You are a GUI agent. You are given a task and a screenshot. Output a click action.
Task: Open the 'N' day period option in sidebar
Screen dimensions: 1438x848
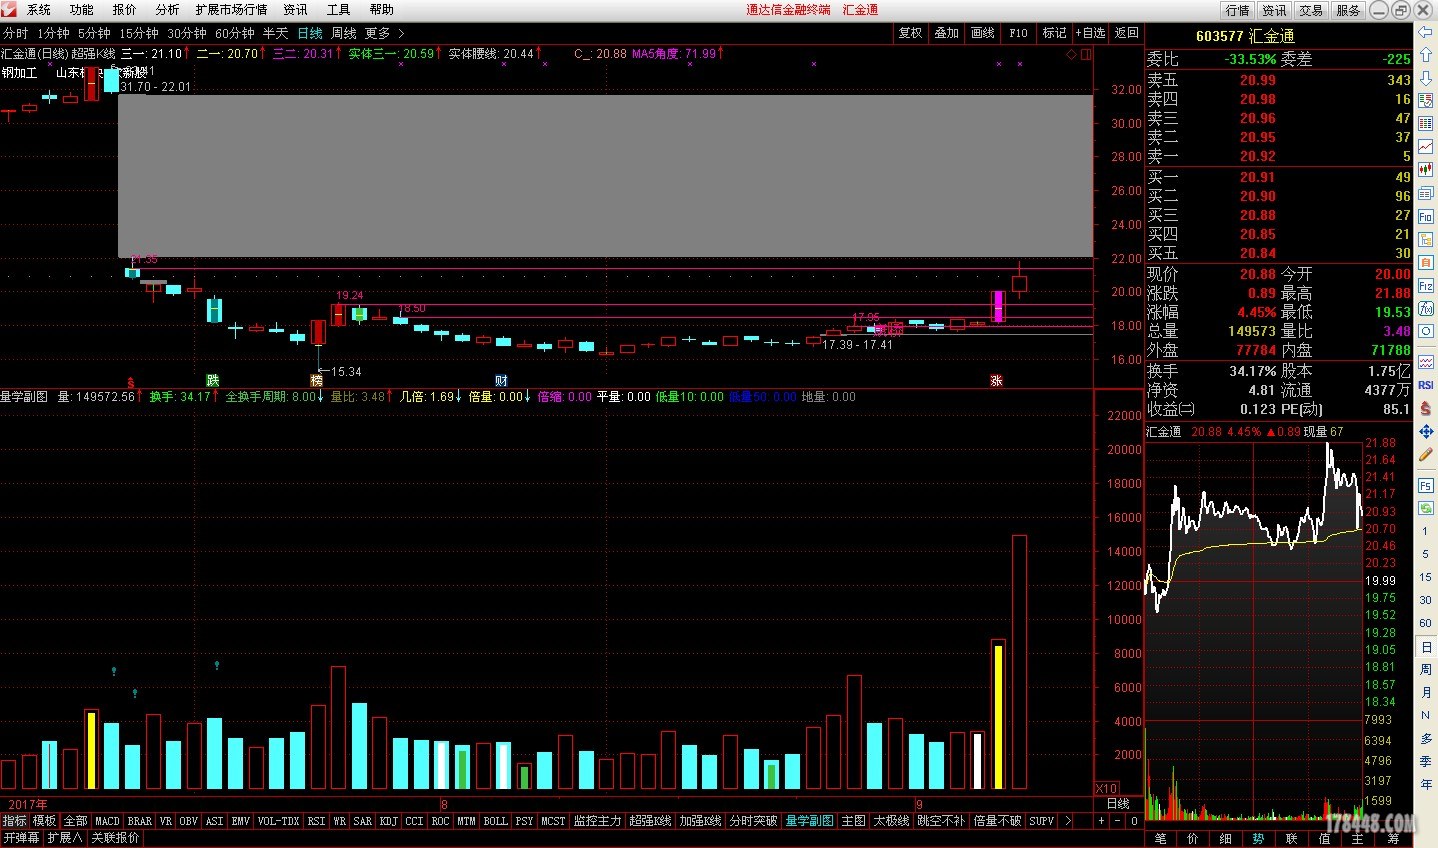click(1426, 715)
